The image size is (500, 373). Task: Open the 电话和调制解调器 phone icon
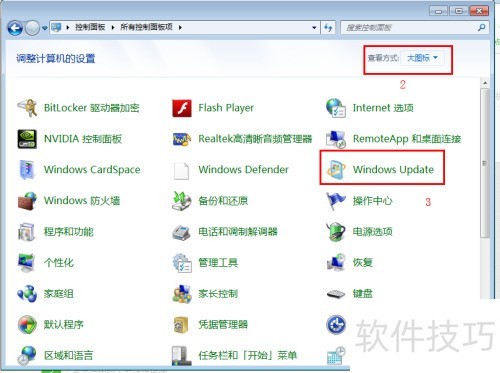[182, 232]
